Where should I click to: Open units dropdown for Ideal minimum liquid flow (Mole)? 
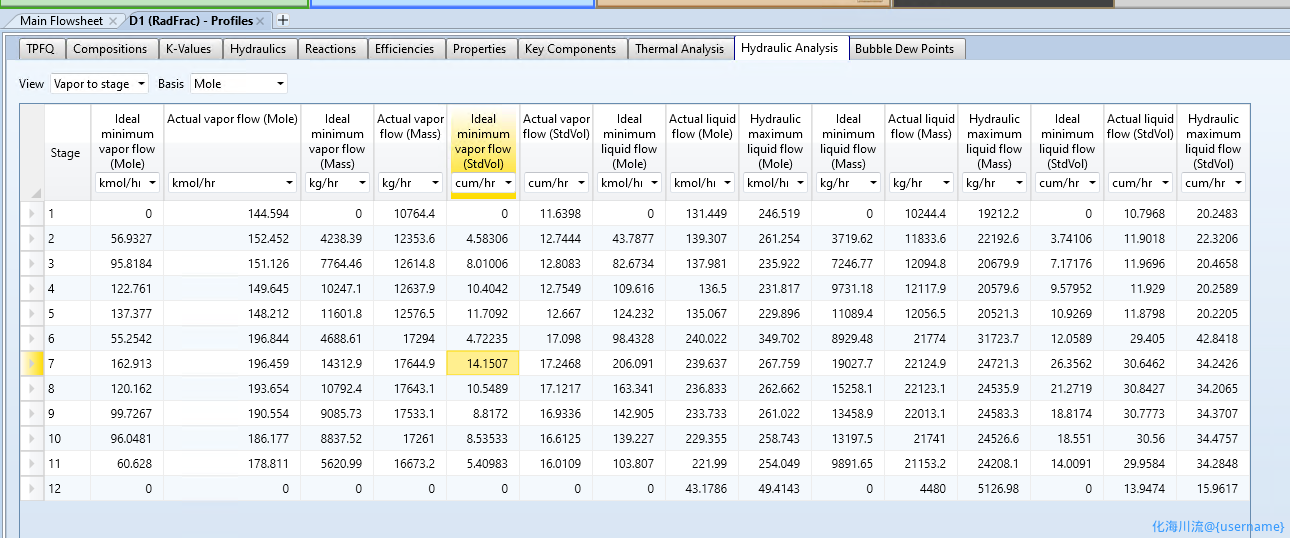[x=629, y=183]
